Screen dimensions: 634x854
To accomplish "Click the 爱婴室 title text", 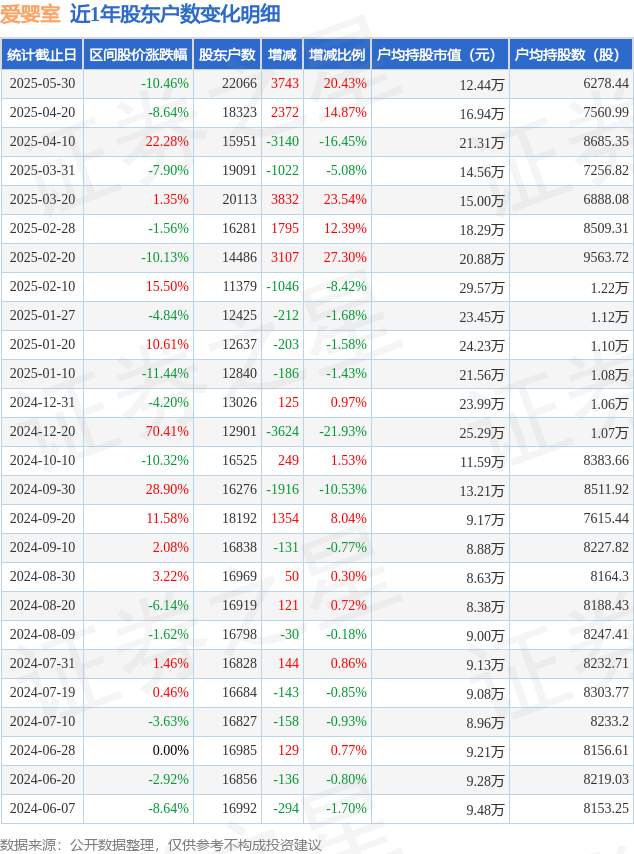I will pyautogui.click(x=30, y=14).
